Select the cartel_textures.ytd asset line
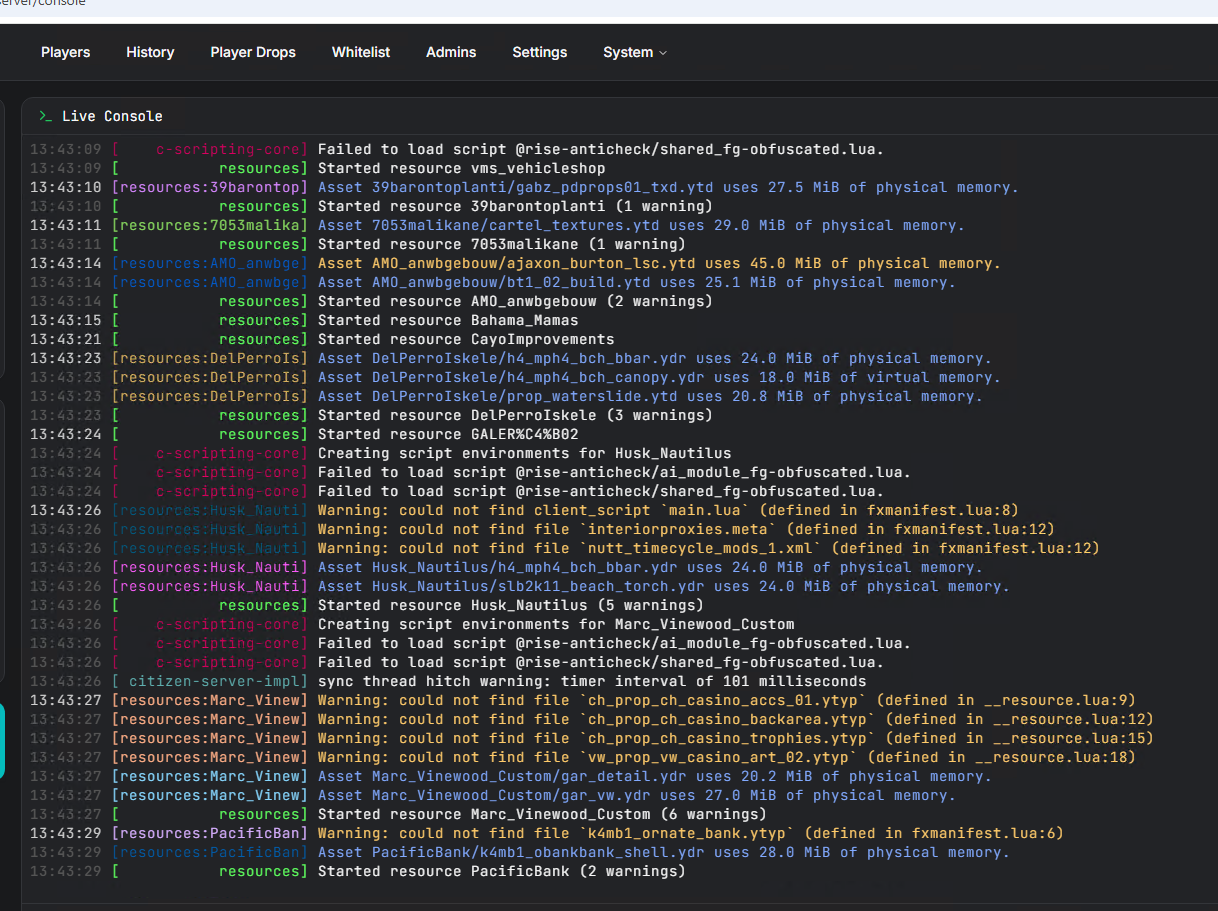The image size is (1218, 911). [641, 225]
